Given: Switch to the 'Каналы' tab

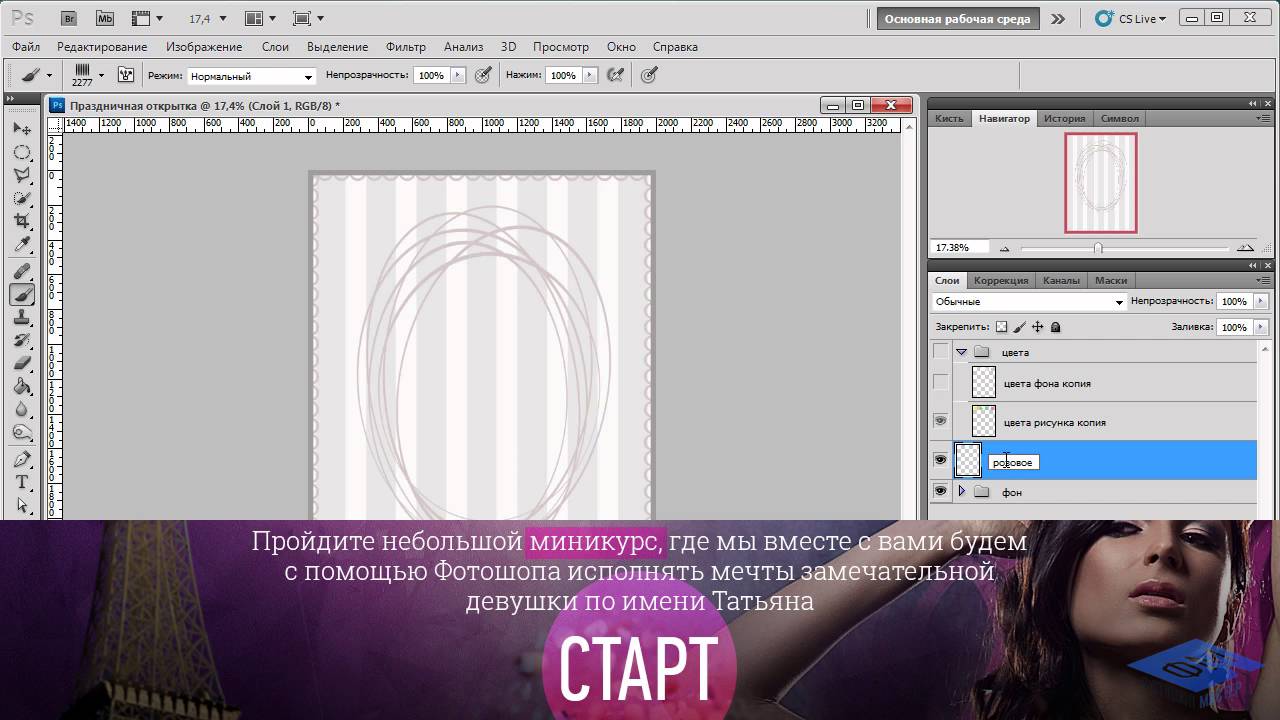Looking at the screenshot, I should click(x=1060, y=280).
